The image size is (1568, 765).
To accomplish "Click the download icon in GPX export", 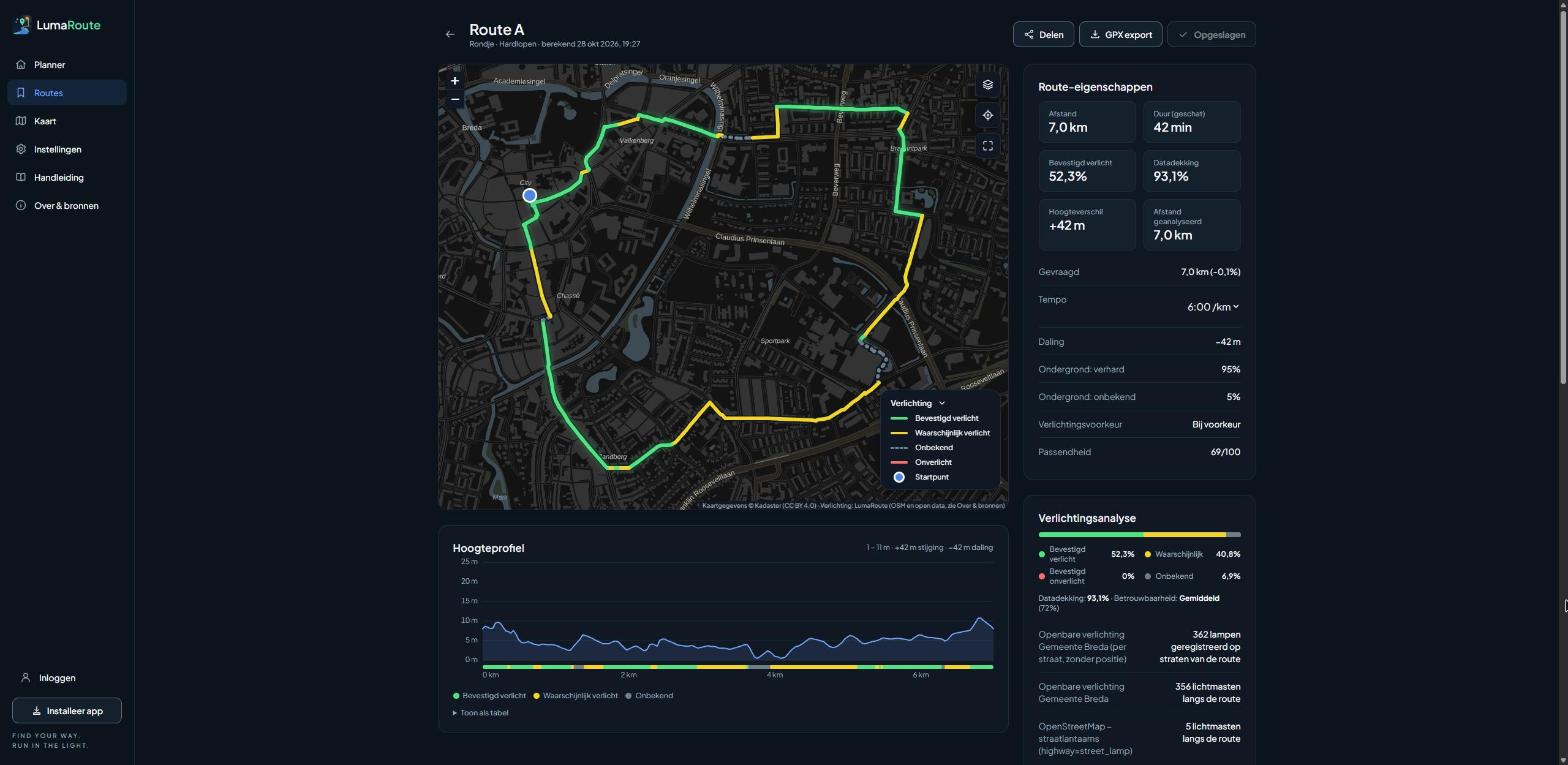I will (x=1095, y=35).
